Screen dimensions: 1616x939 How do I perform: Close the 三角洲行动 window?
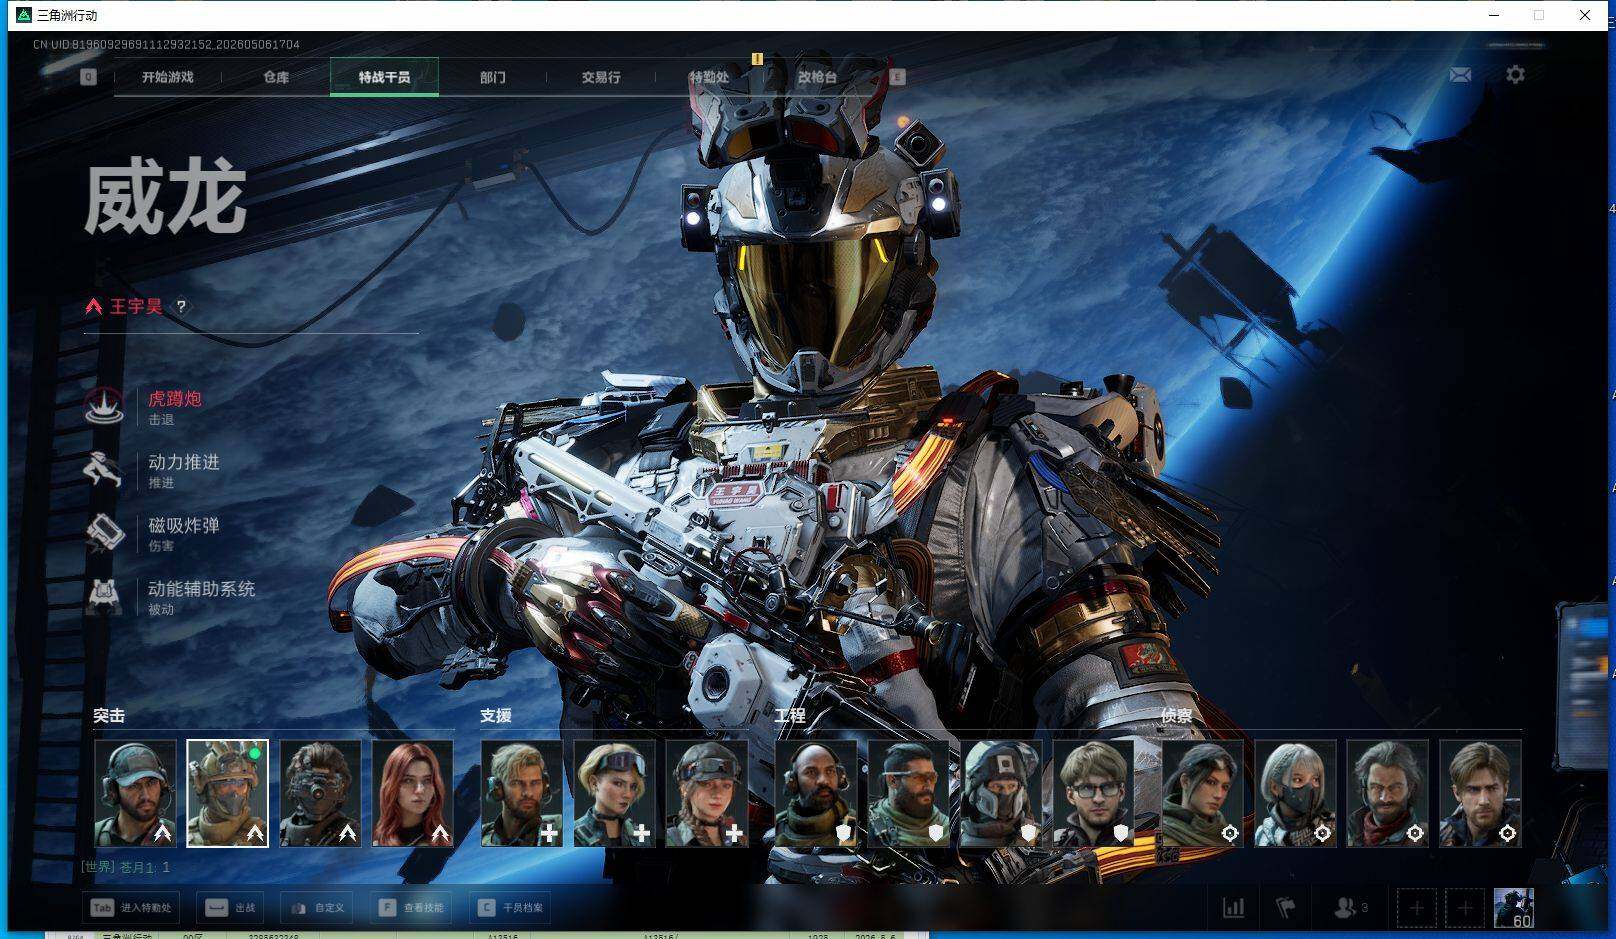[1585, 15]
